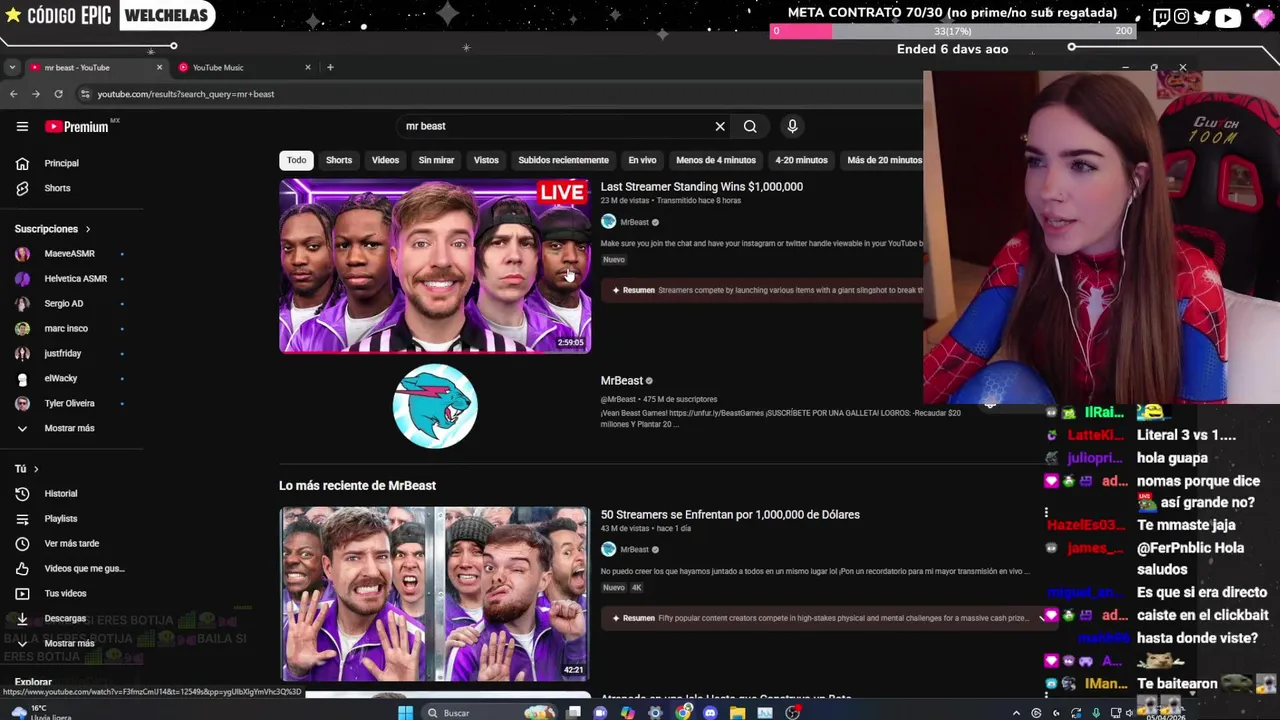The image size is (1280, 720).
Task: Open File Explorer from the taskbar
Action: click(x=737, y=712)
